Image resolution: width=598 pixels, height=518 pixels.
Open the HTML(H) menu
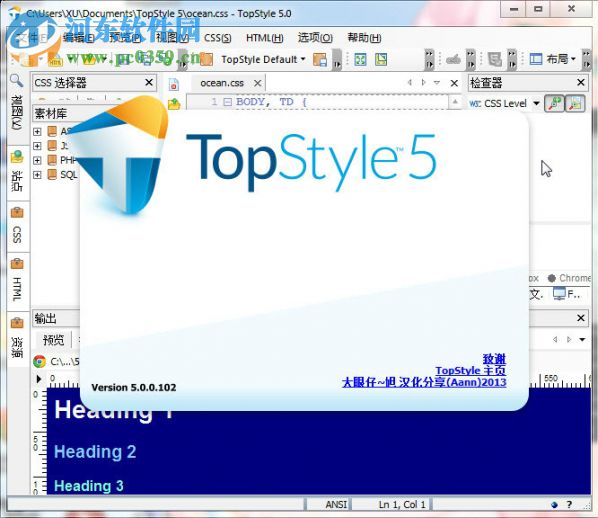(264, 38)
